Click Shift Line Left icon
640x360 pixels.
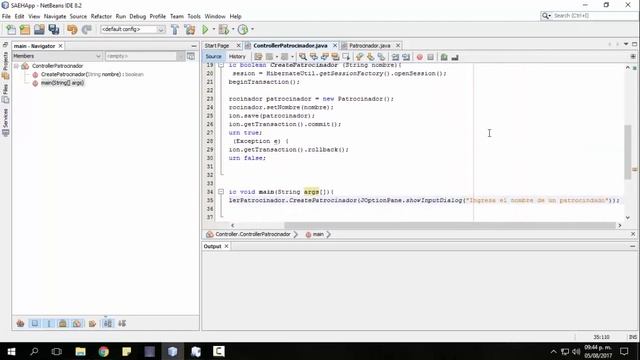click(395, 57)
